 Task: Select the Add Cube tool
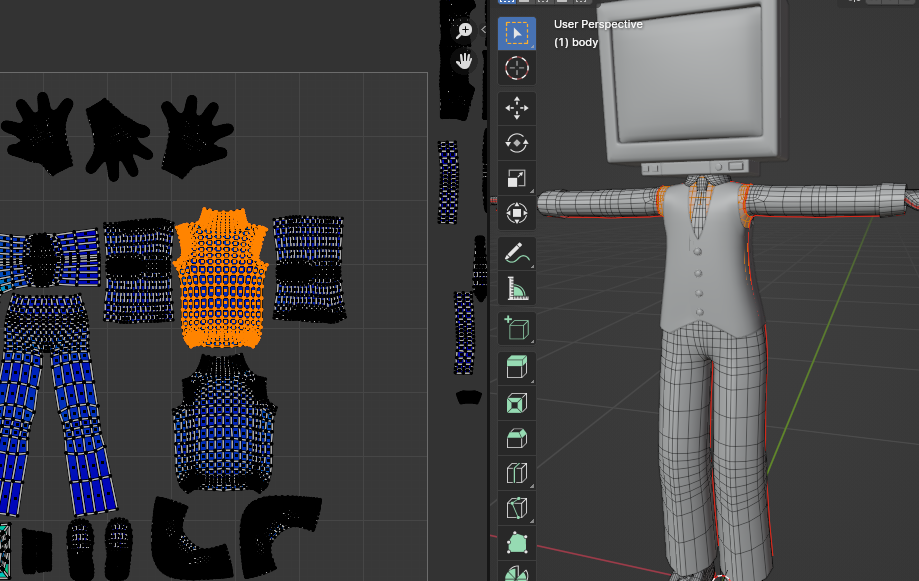pos(516,328)
